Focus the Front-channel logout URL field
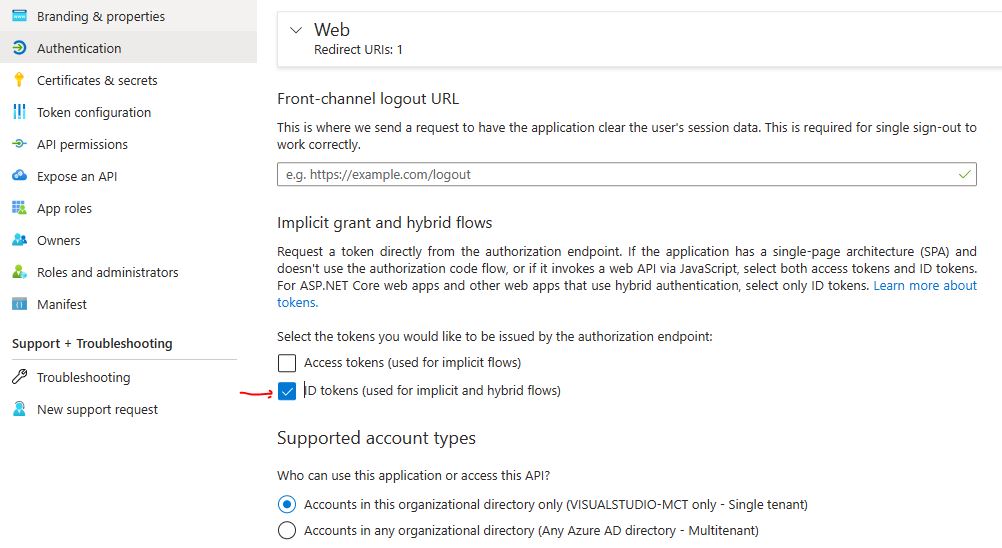The width and height of the screenshot is (1002, 548). 626,174
